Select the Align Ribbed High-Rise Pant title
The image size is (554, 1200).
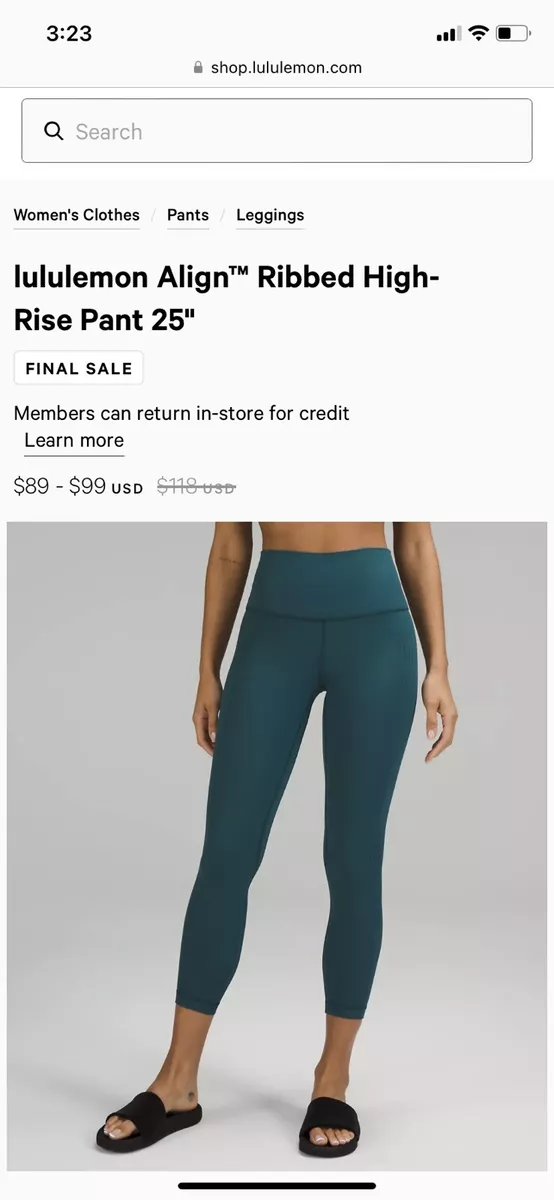pos(227,299)
